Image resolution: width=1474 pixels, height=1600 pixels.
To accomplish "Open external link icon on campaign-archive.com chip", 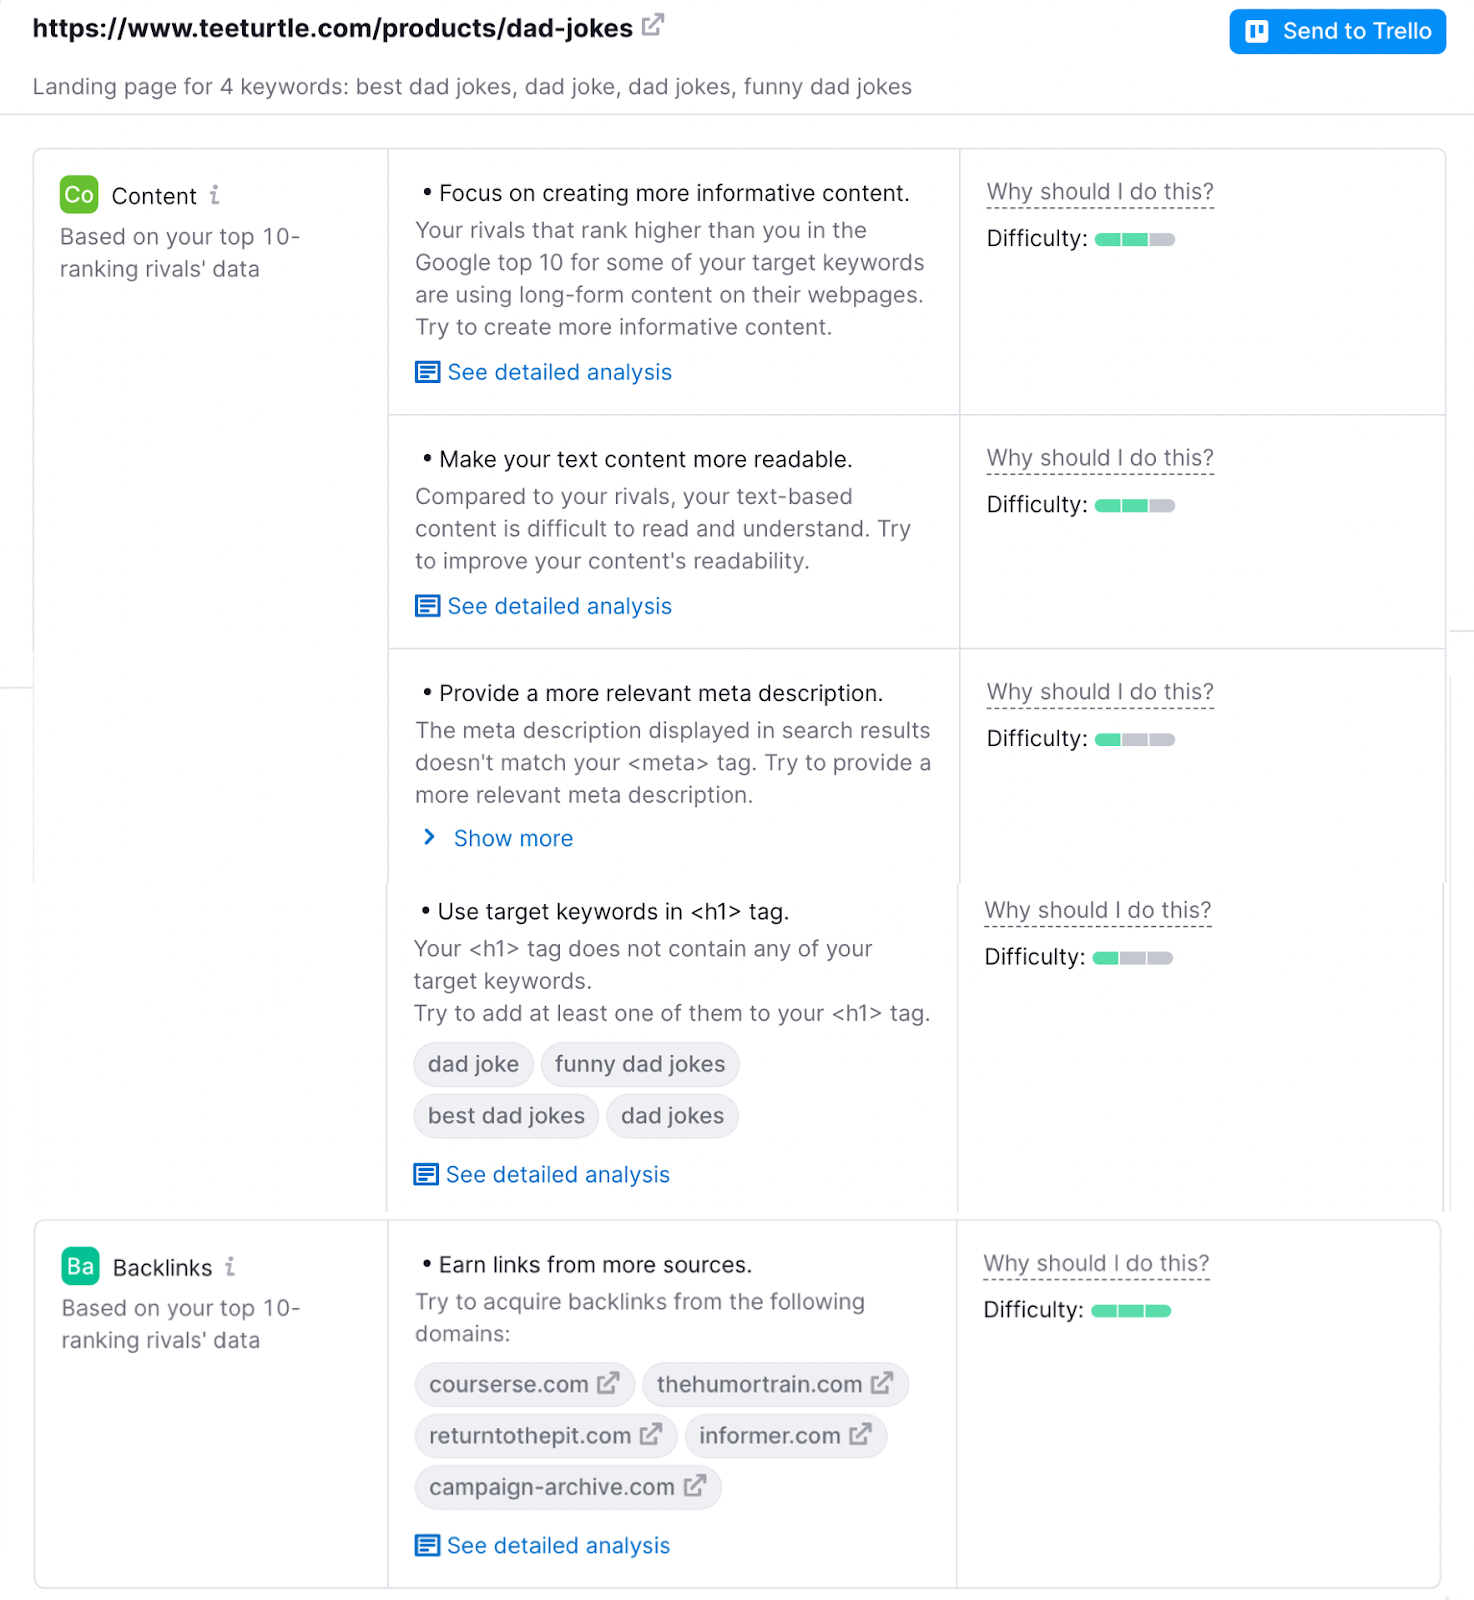I will click(695, 1486).
